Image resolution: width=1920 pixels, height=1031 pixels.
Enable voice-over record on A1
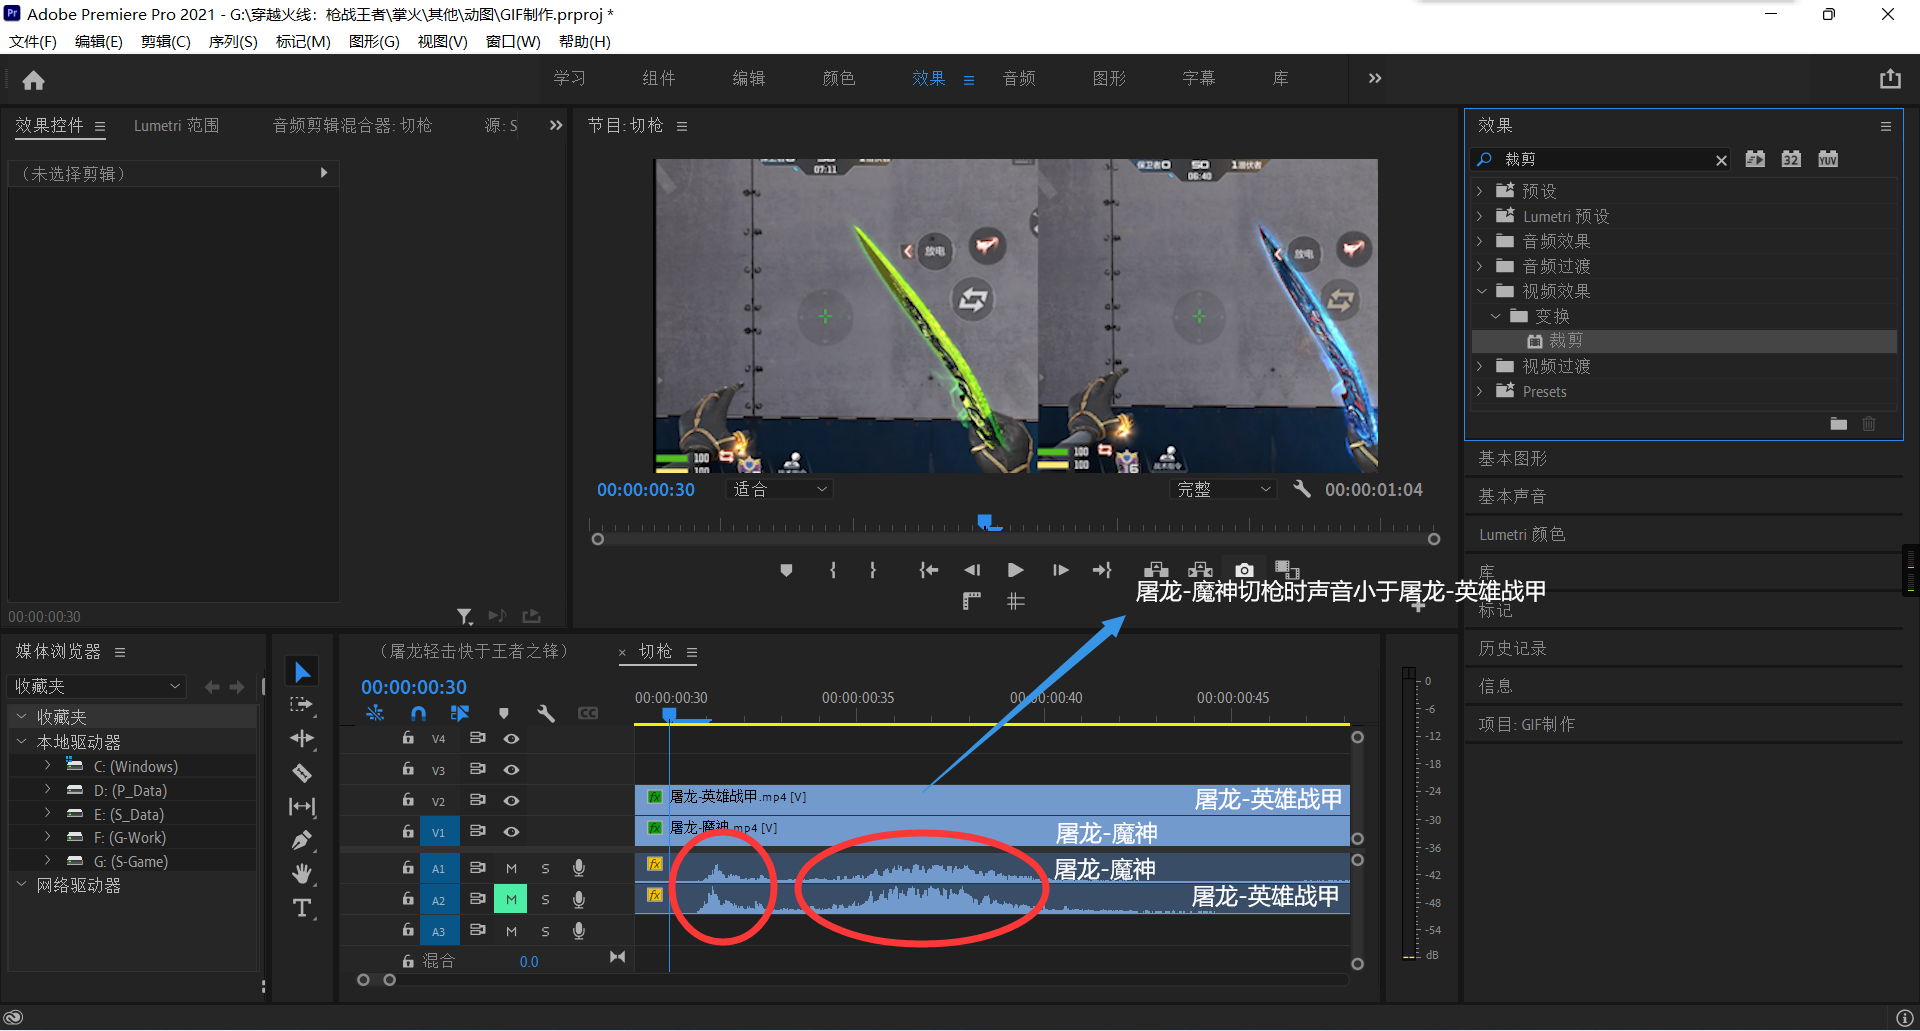click(578, 869)
